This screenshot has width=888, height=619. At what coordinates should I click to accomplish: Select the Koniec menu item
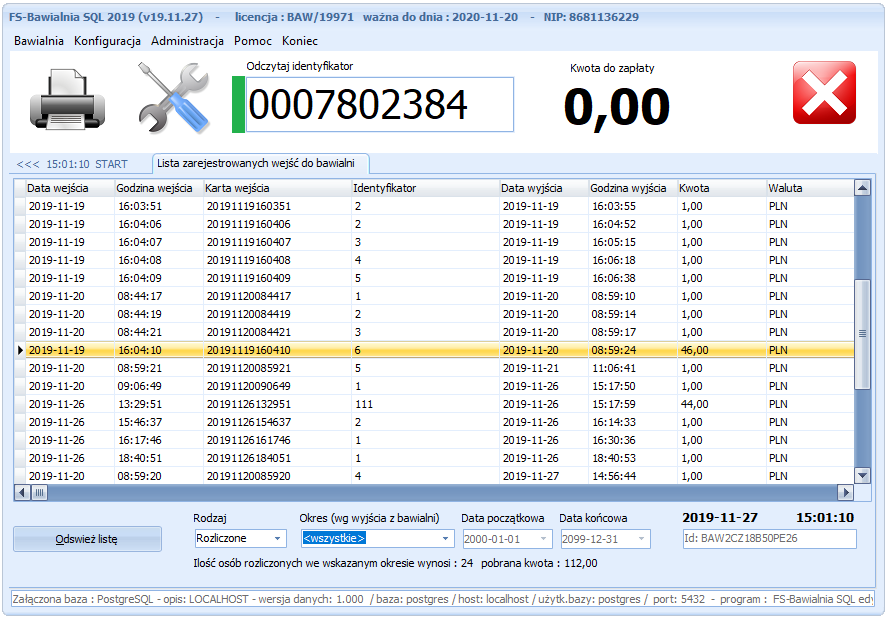(300, 41)
